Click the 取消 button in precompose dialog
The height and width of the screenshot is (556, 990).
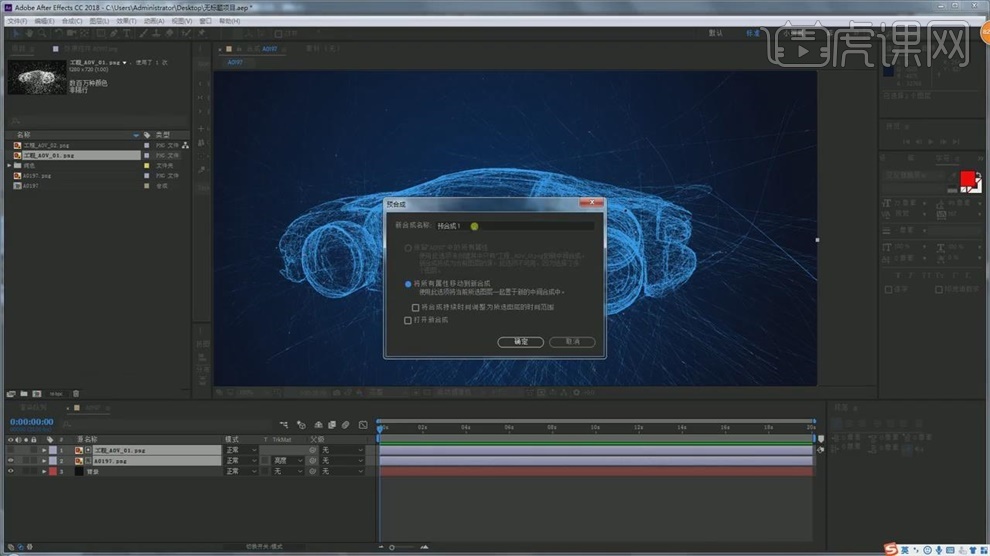click(x=572, y=341)
